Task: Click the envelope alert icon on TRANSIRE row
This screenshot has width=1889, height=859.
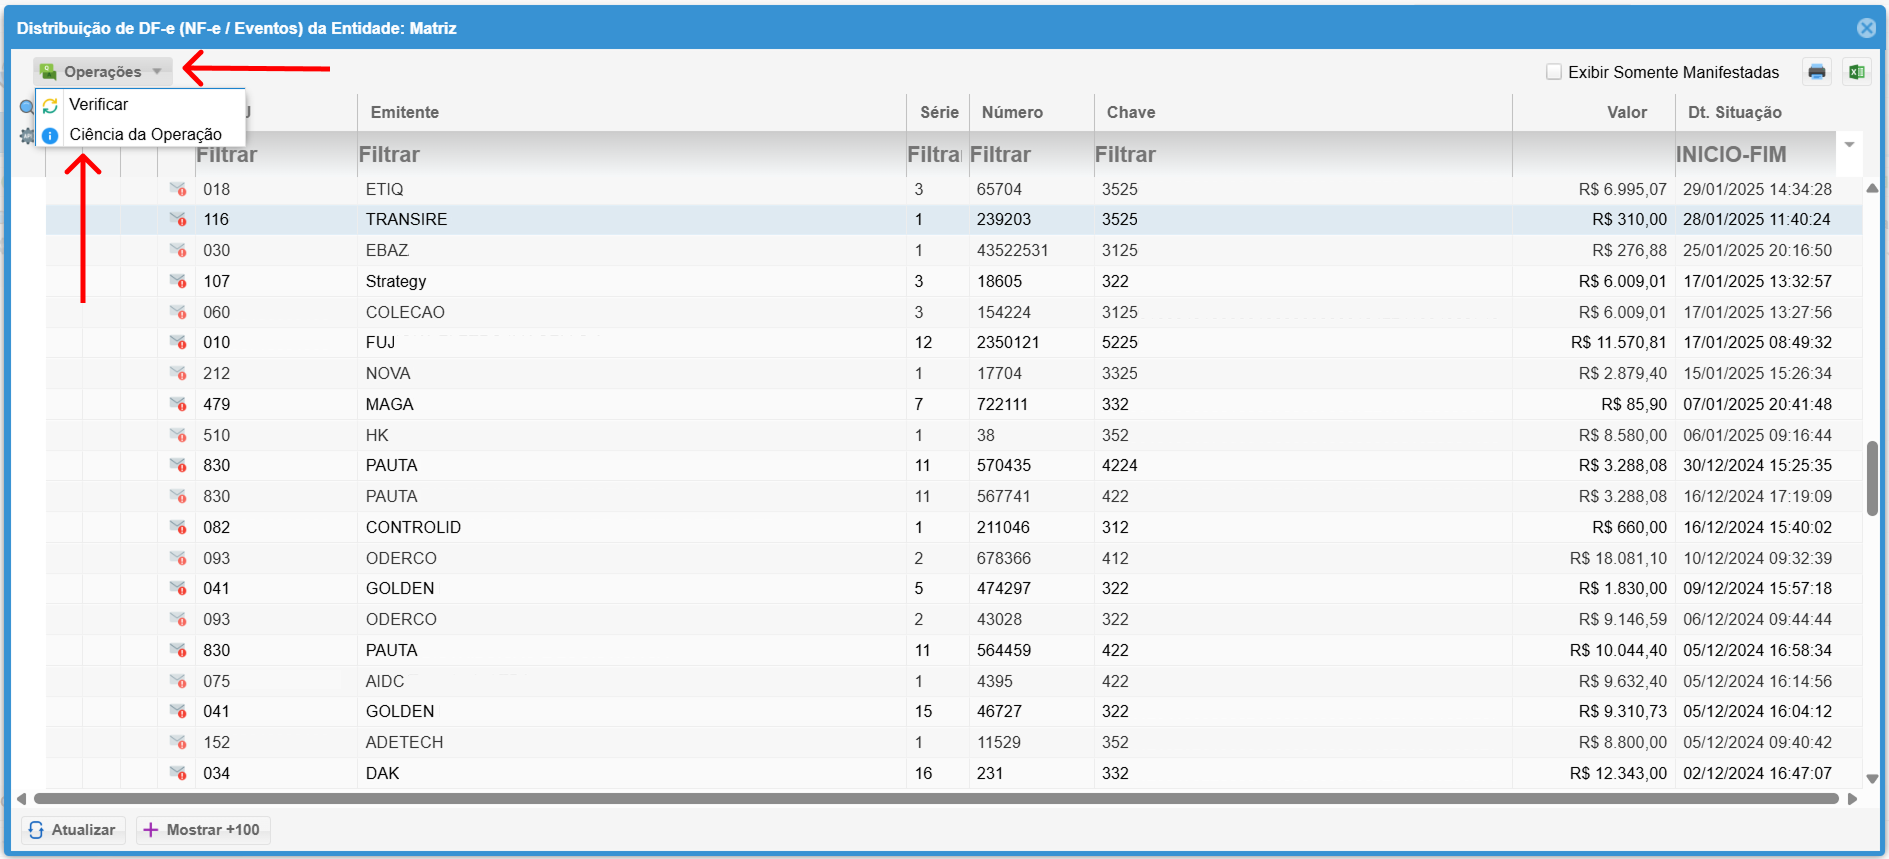Action: tap(178, 219)
